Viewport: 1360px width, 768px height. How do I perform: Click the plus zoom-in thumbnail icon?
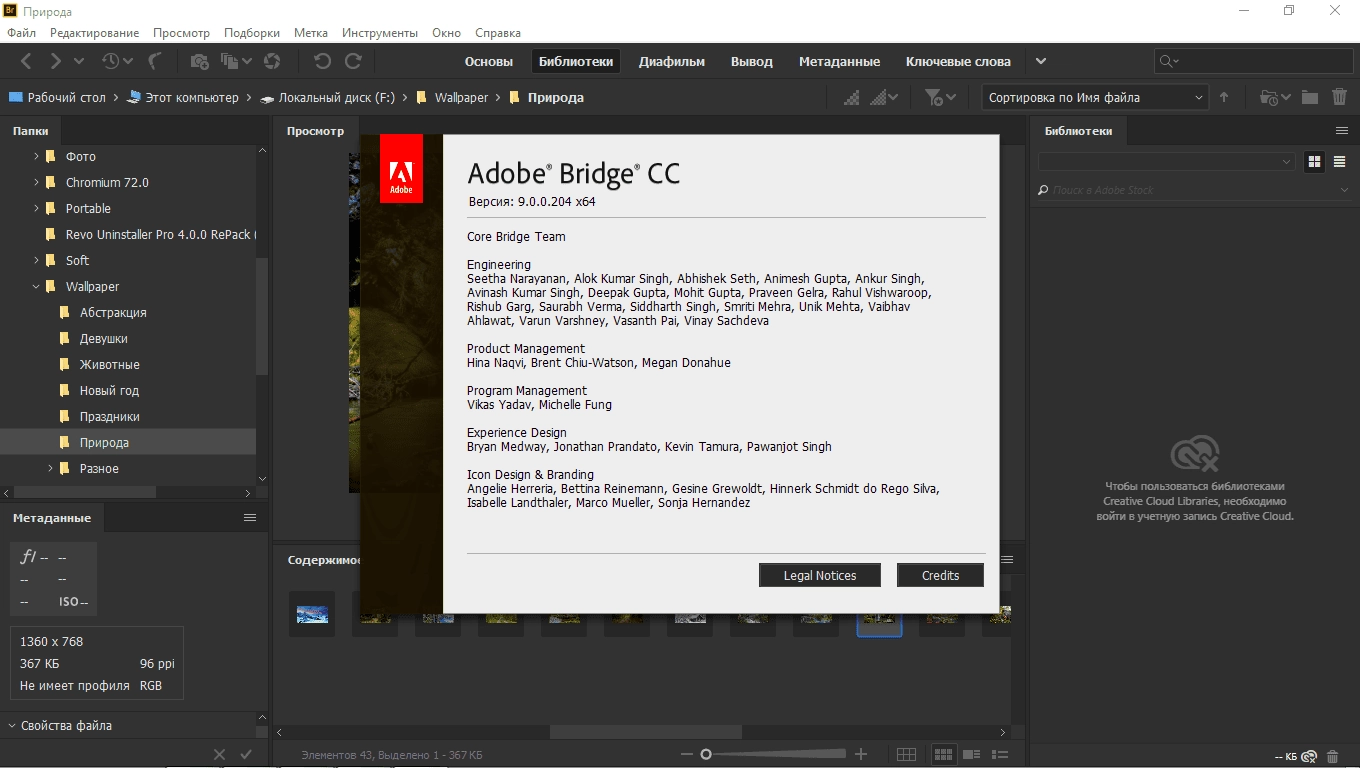tap(861, 754)
